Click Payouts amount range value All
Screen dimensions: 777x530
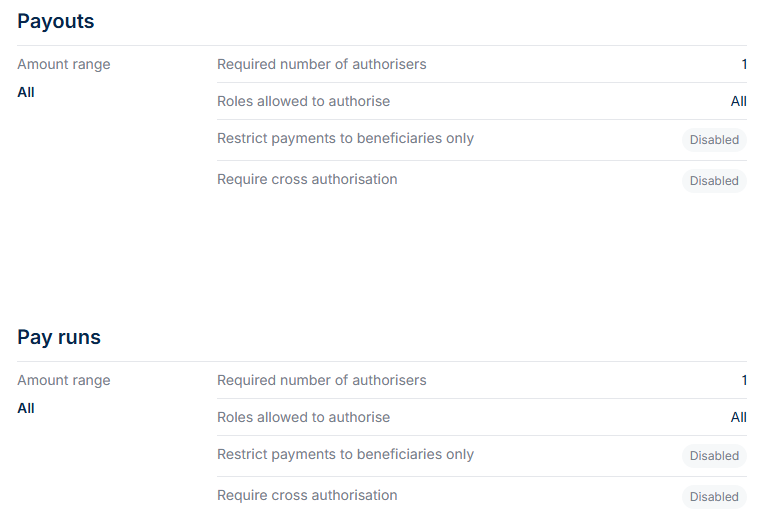pyautogui.click(x=26, y=93)
